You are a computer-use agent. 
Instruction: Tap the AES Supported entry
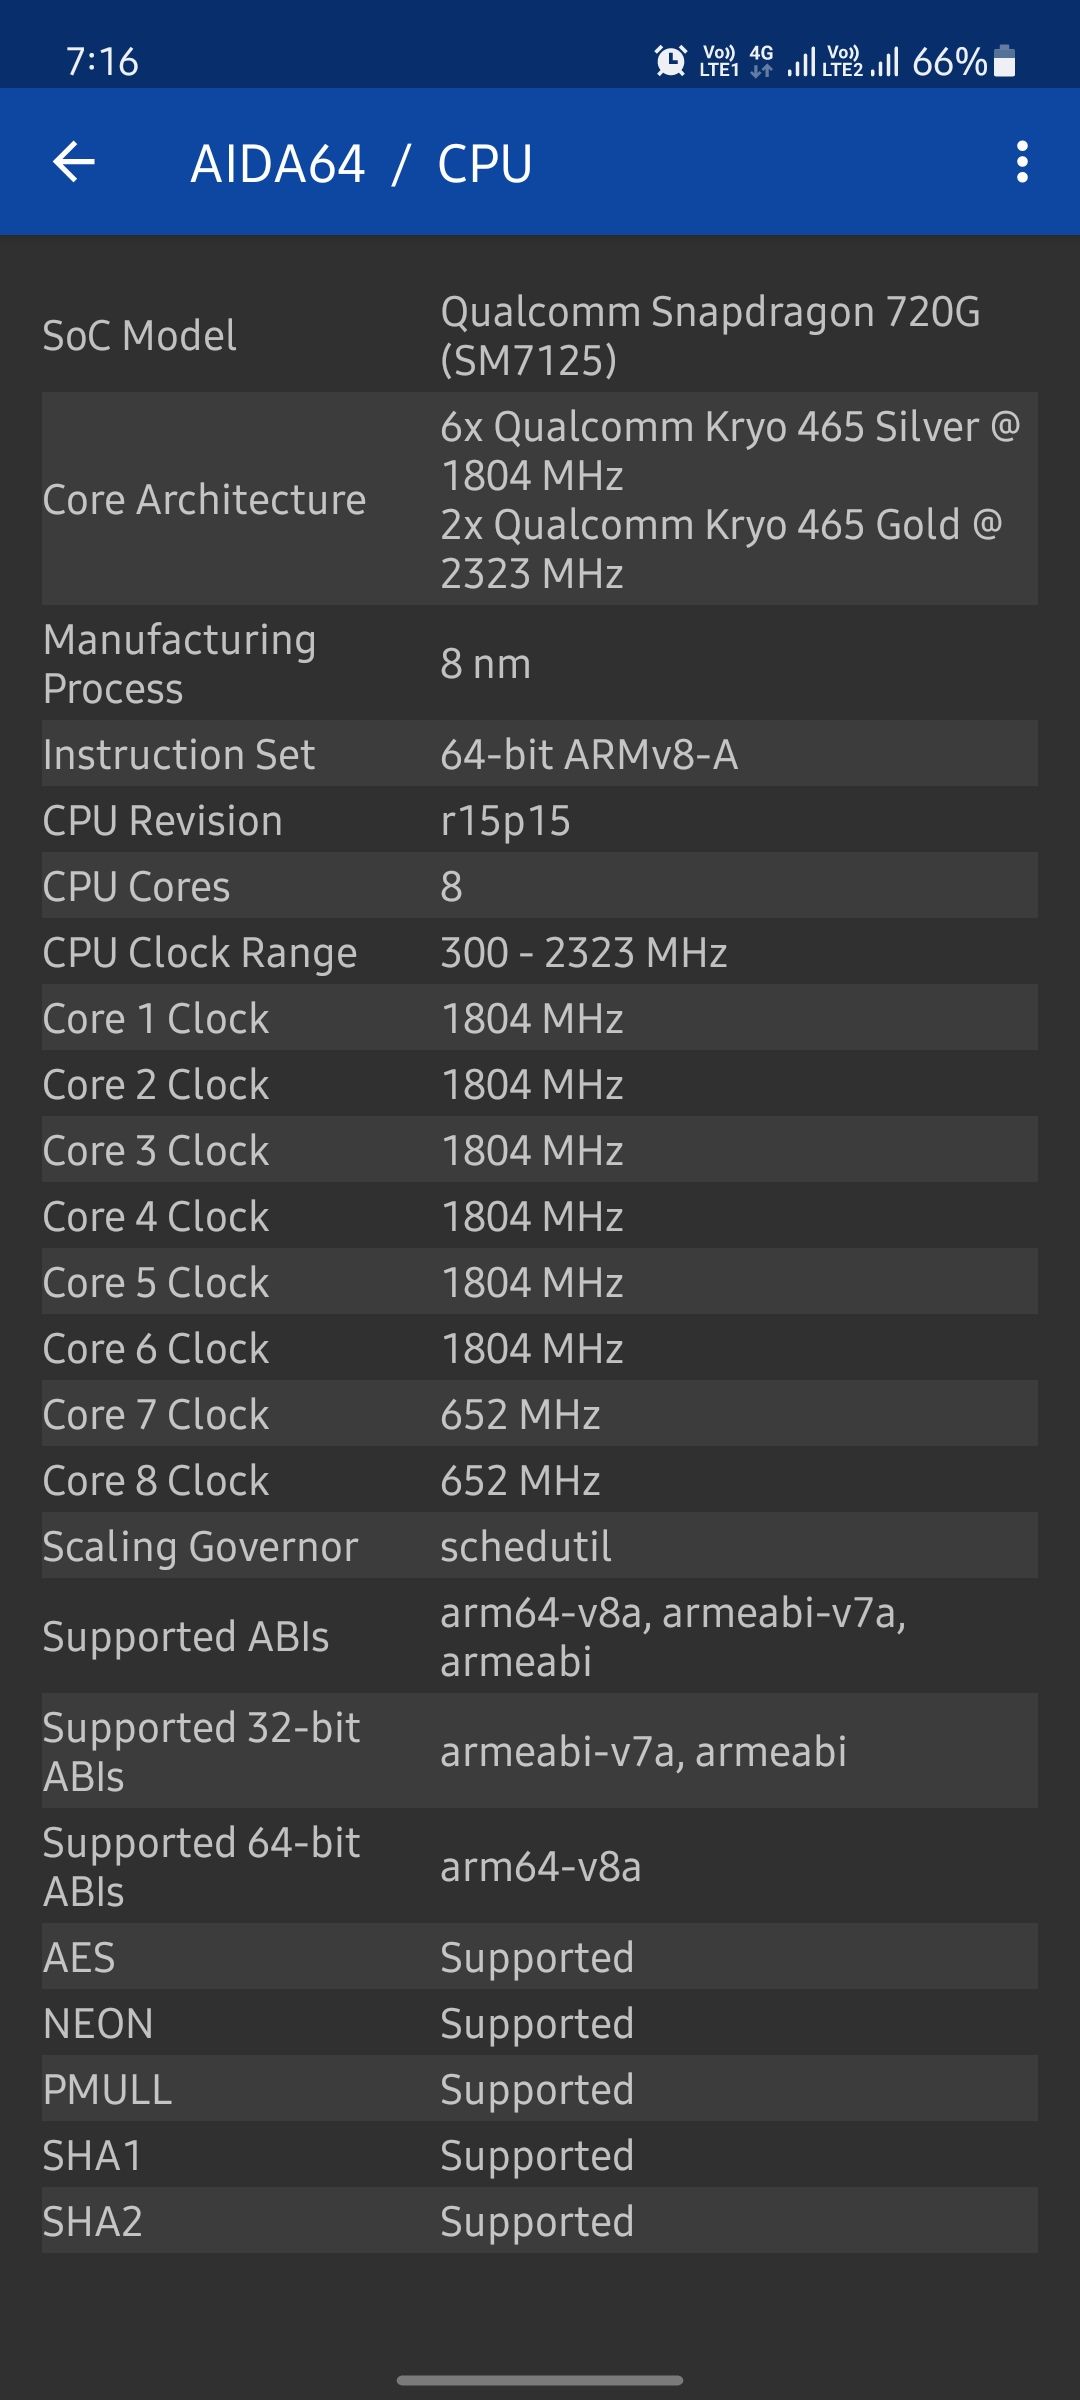pos(540,1957)
